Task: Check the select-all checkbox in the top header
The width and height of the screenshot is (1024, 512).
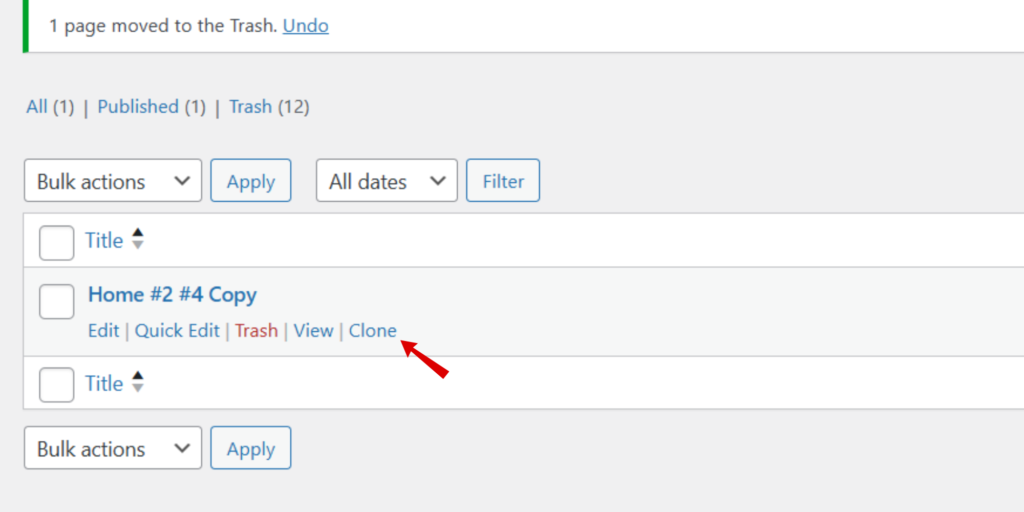Action: pyautogui.click(x=57, y=243)
